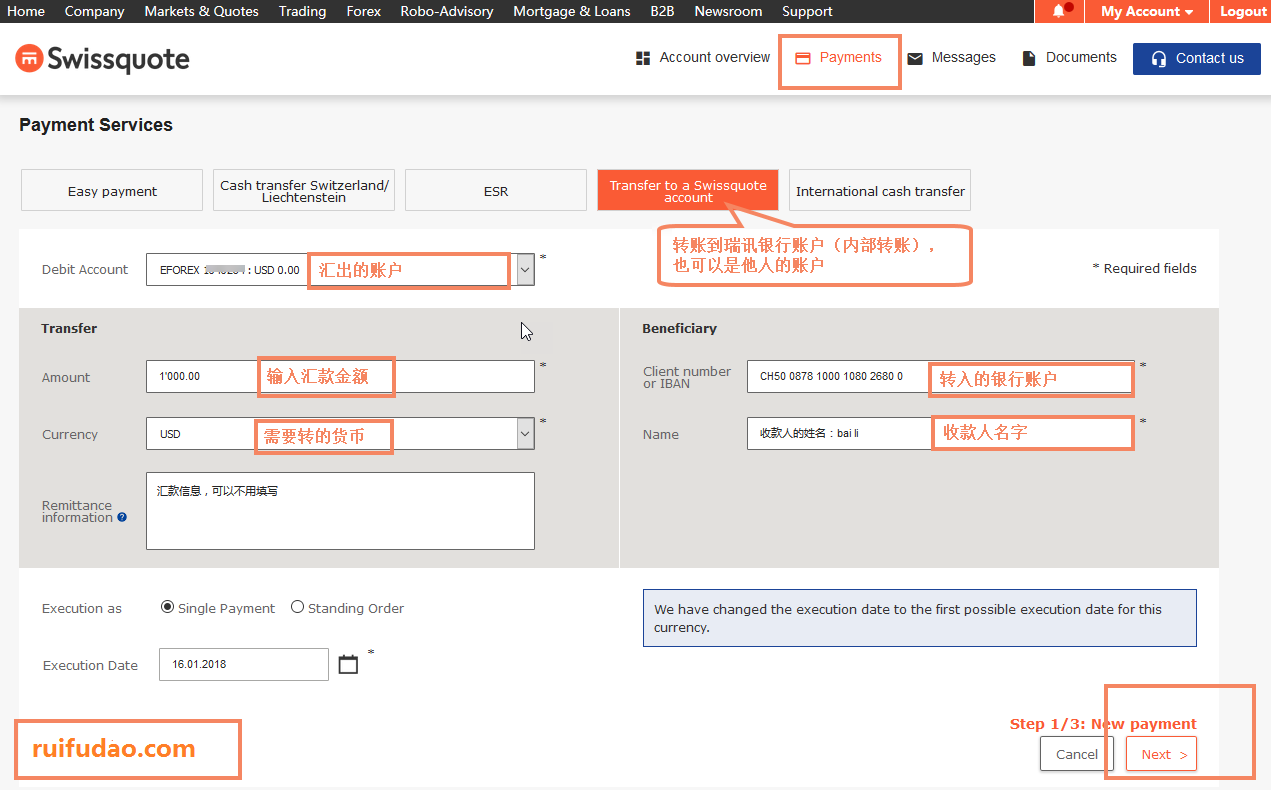Open the Payments section link
This screenshot has height=790, width=1271.
click(x=839, y=58)
